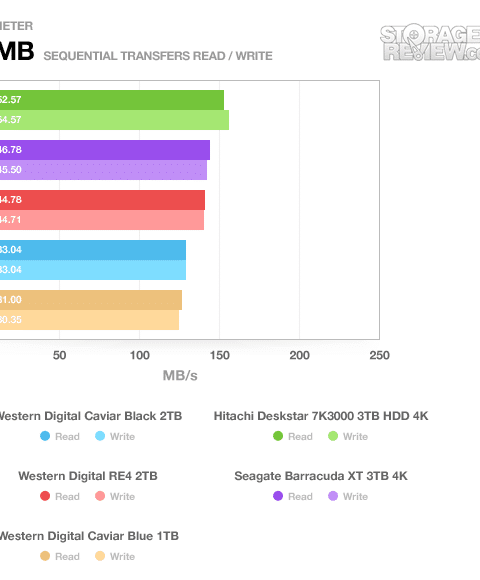Click the light purple bar labeled 5.50
The image size is (480, 580).
click(104, 170)
